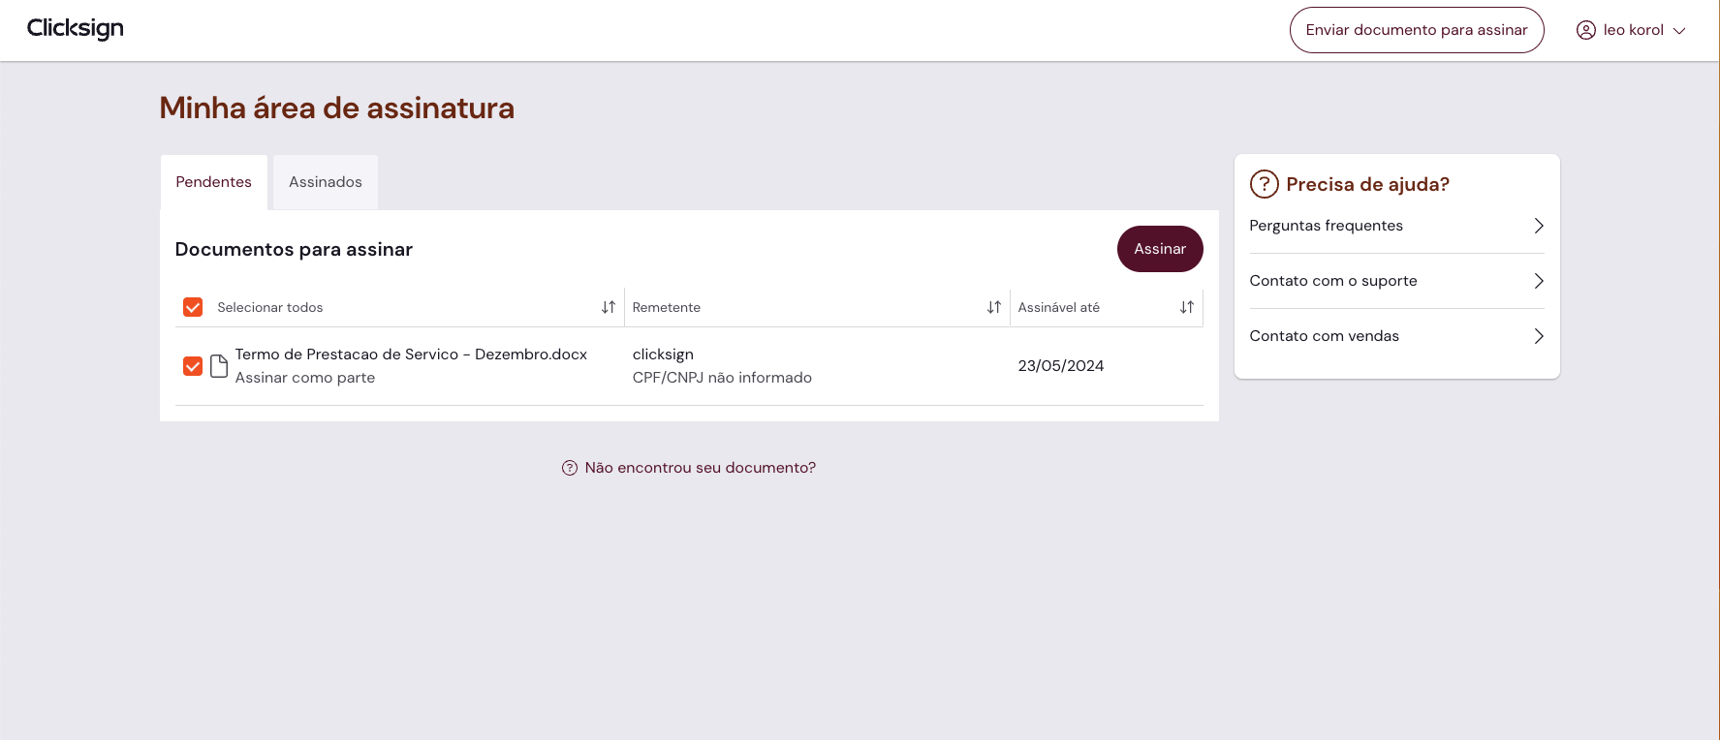Click the question icon before Não encontrou seu documento
This screenshot has height=740, width=1720.
569,467
